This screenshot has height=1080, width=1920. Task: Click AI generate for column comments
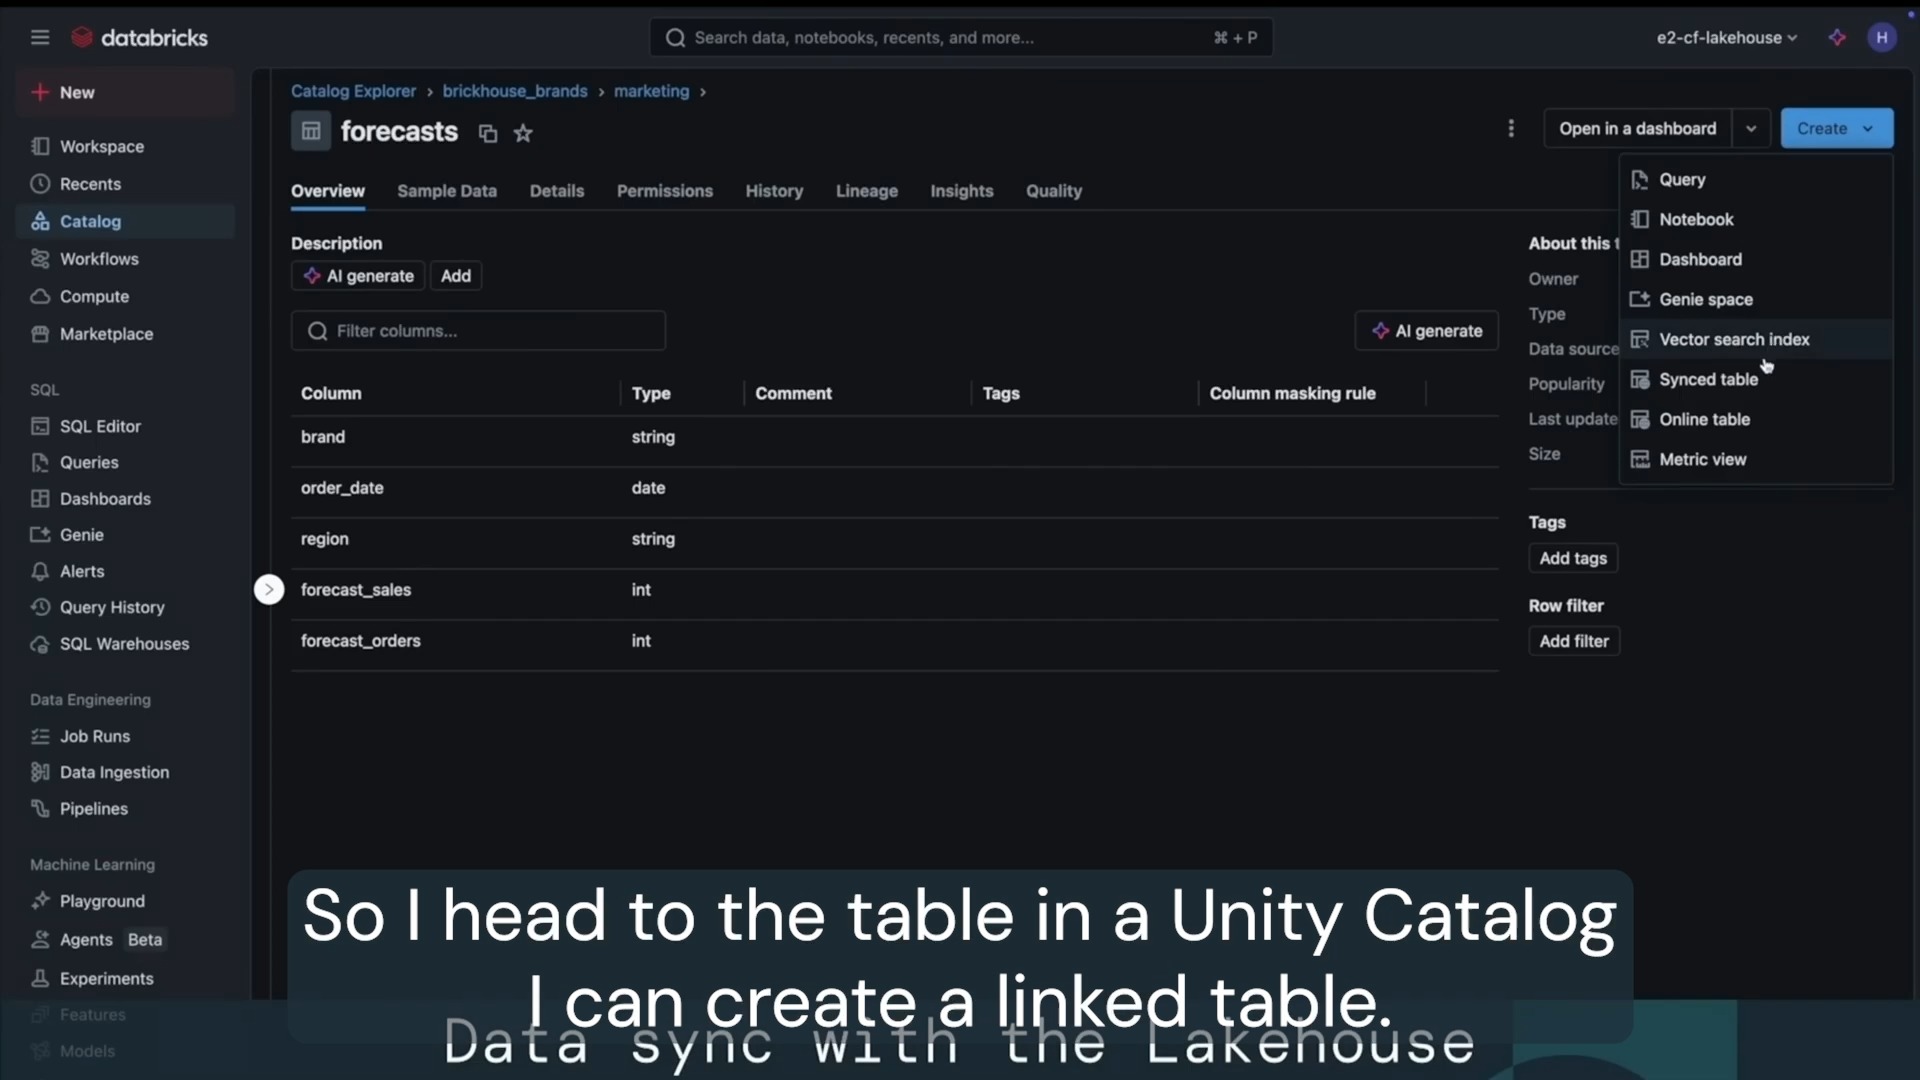point(1427,331)
